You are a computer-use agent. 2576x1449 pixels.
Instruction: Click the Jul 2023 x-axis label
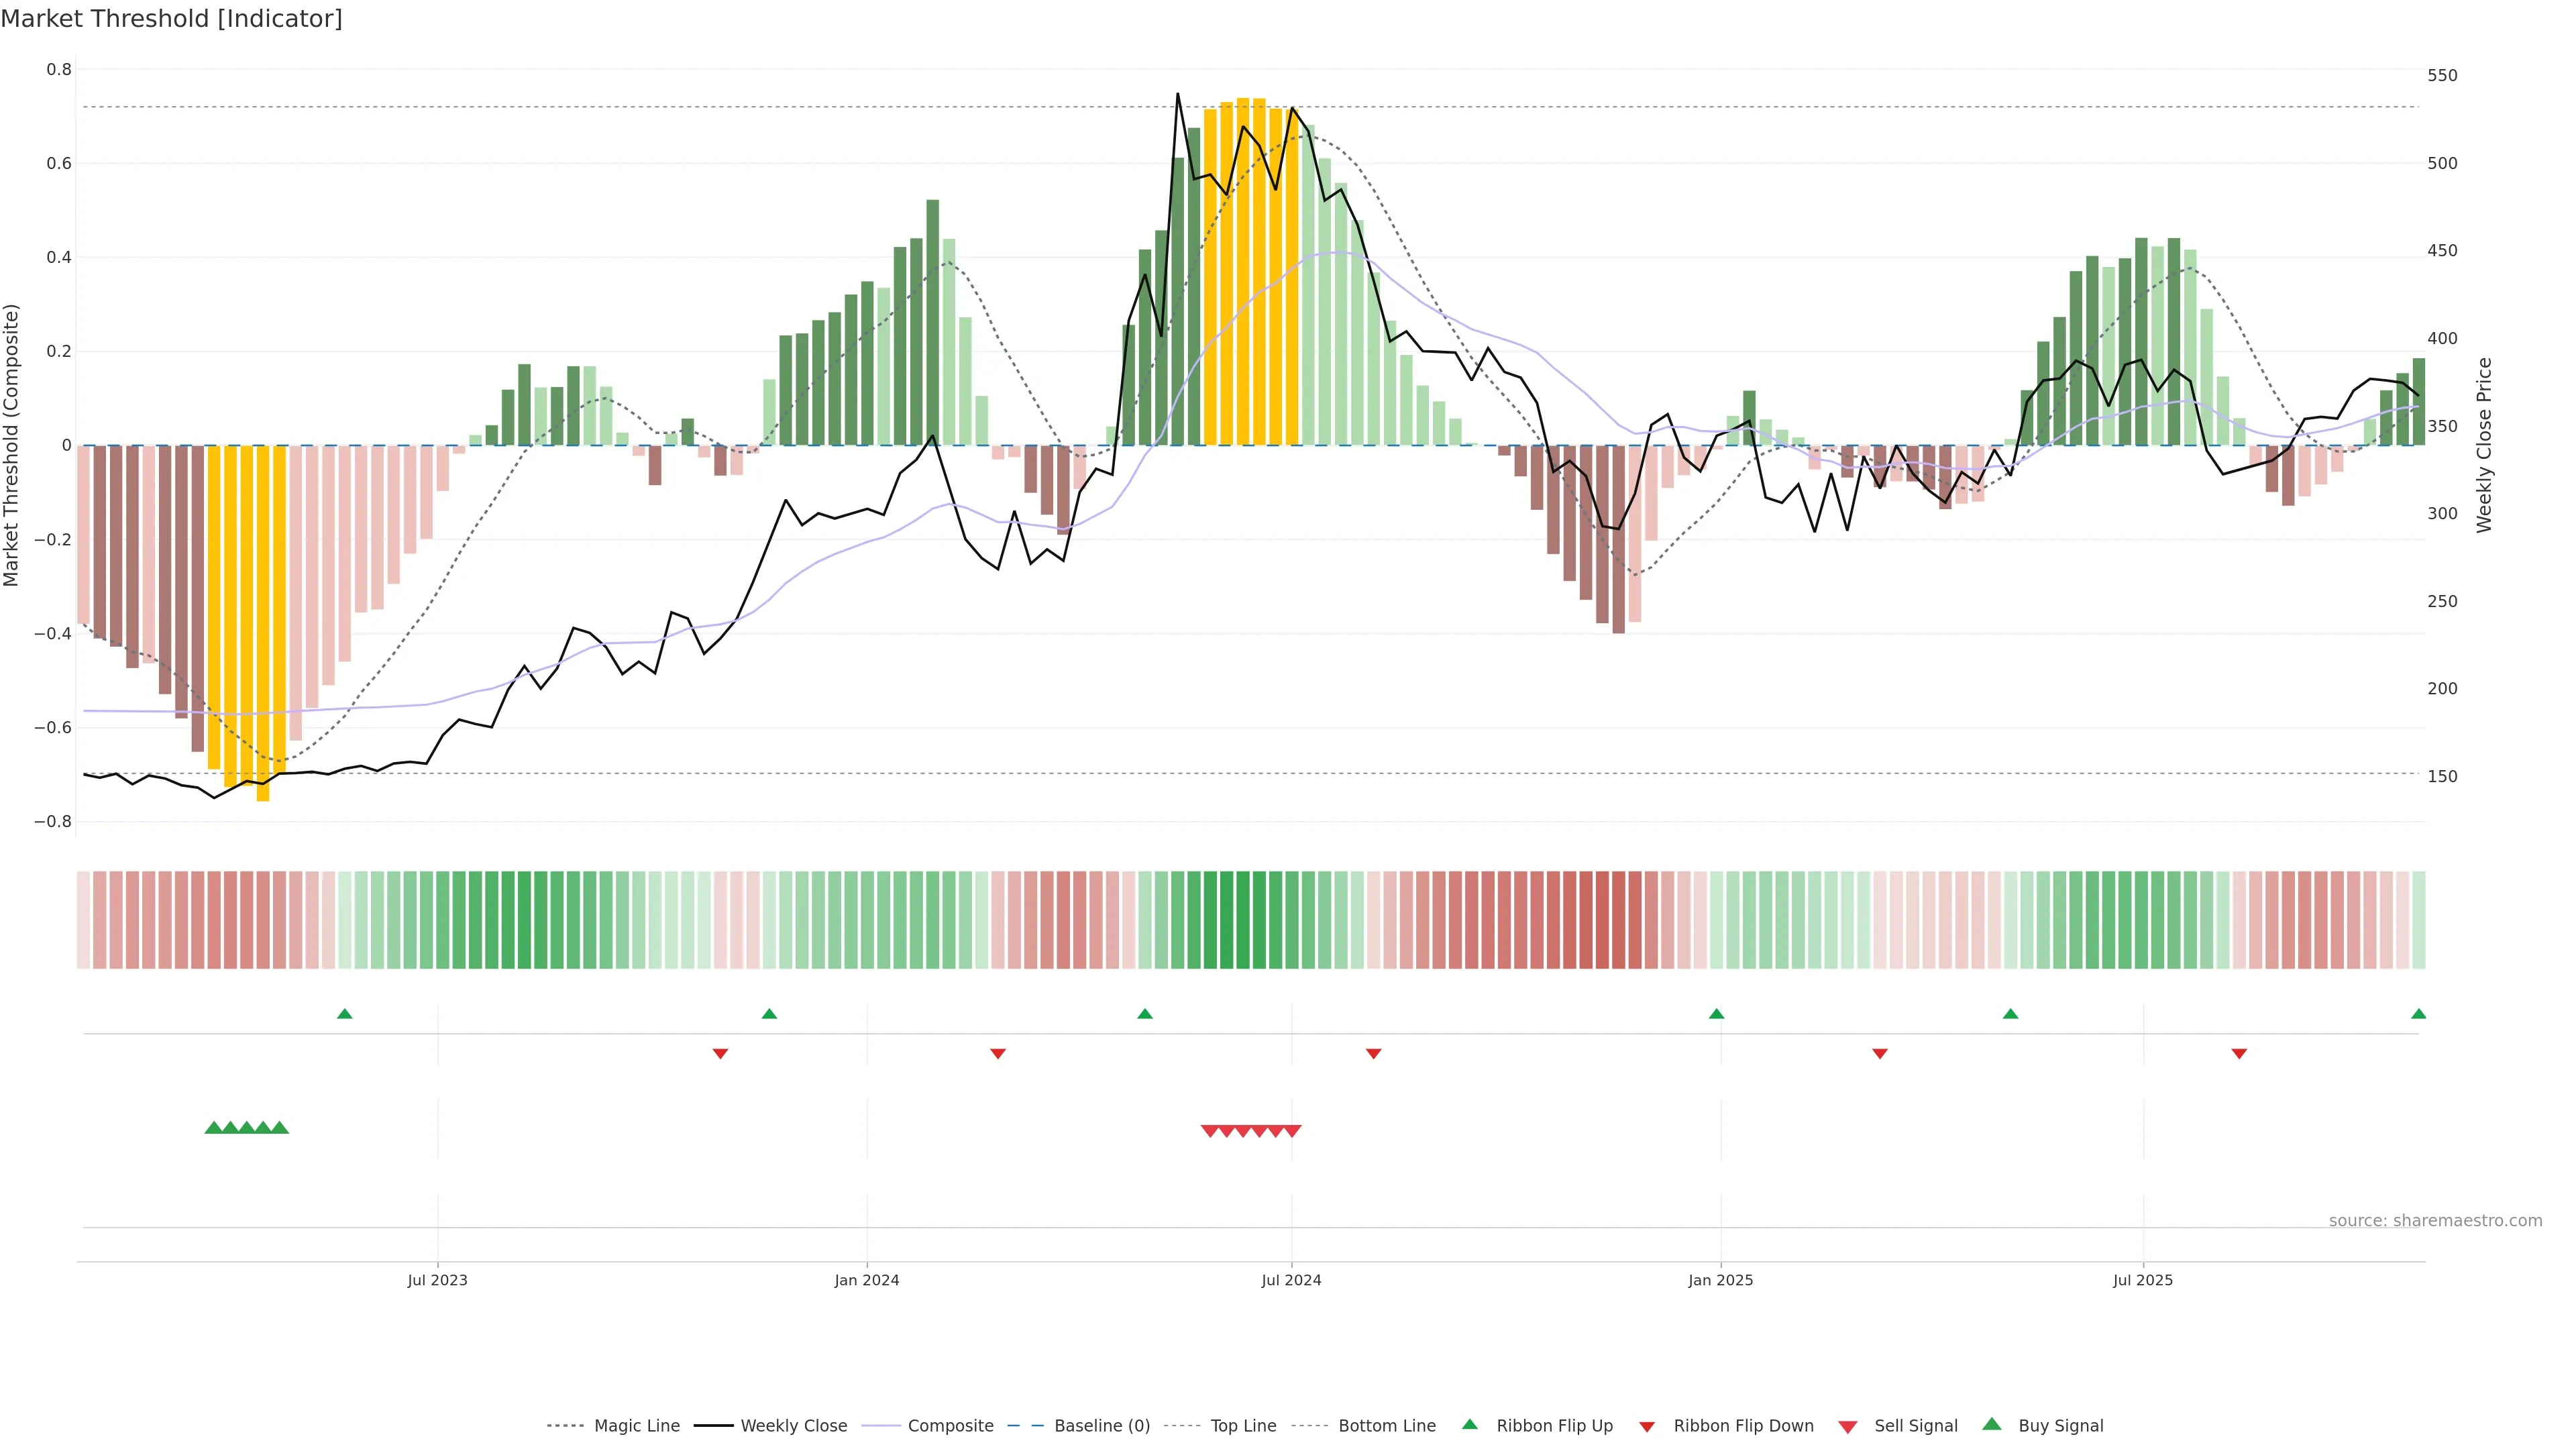click(x=437, y=1280)
